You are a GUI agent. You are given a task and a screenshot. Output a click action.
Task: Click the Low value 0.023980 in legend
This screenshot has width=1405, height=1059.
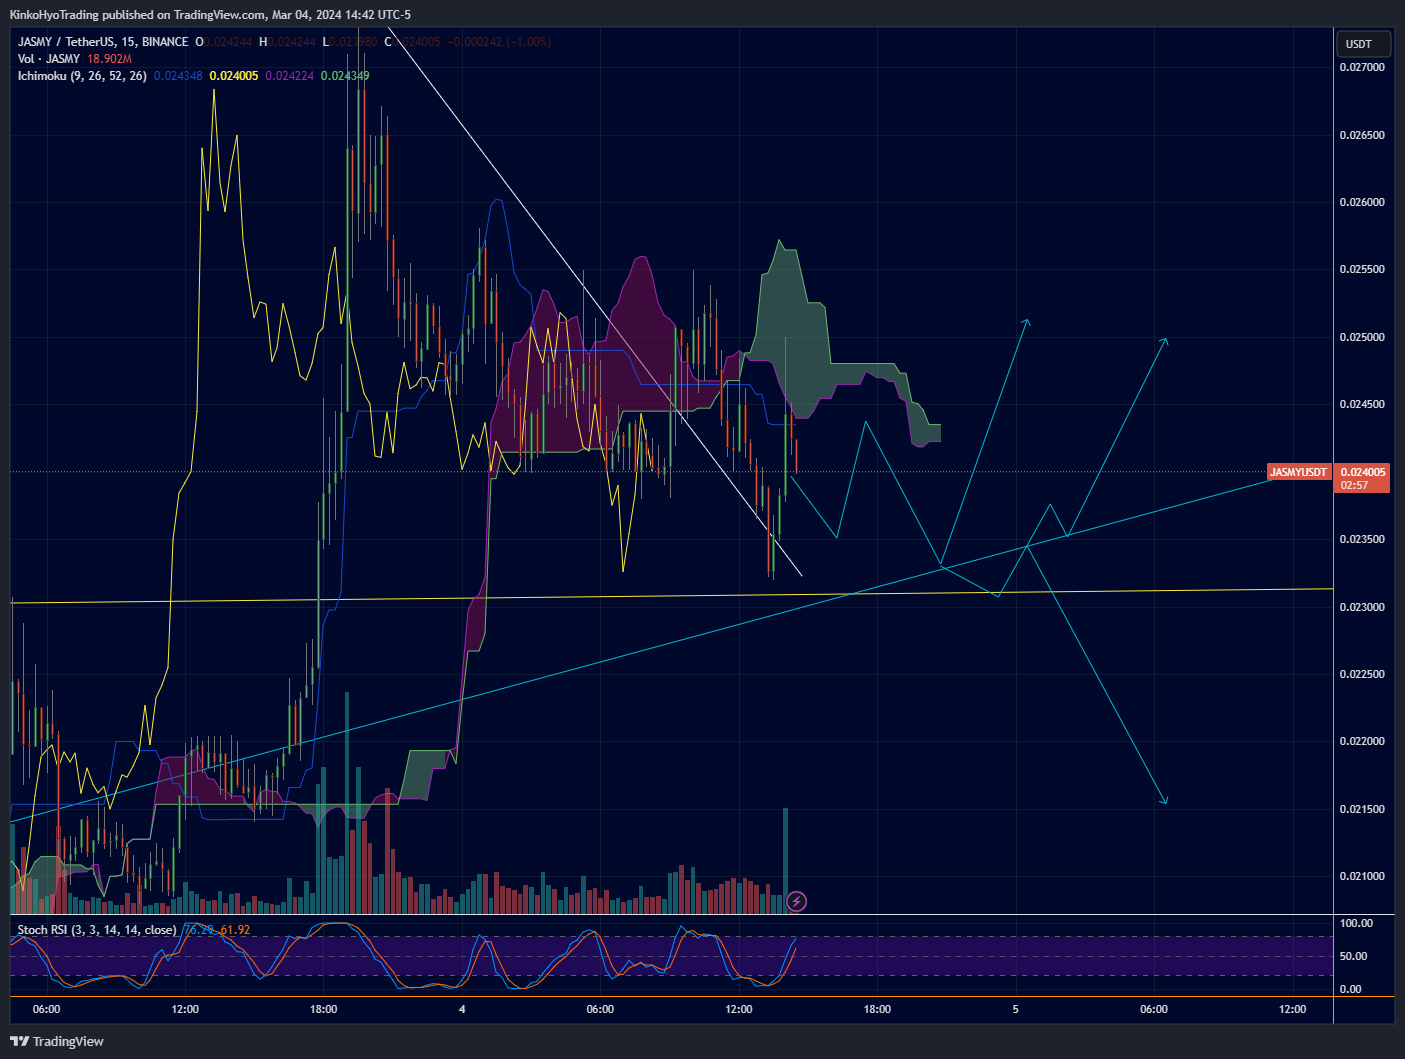[354, 42]
